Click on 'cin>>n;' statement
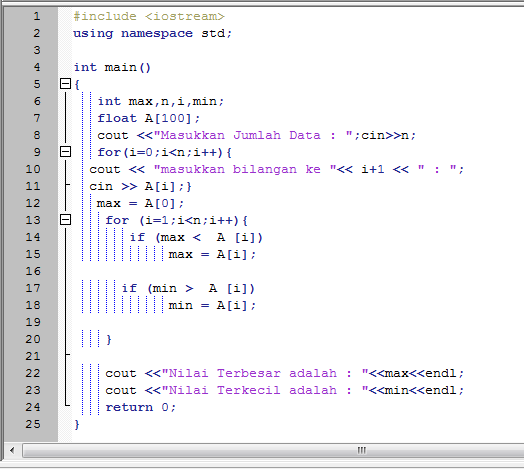Viewport: 524px width, 469px height. pyautogui.click(x=389, y=135)
